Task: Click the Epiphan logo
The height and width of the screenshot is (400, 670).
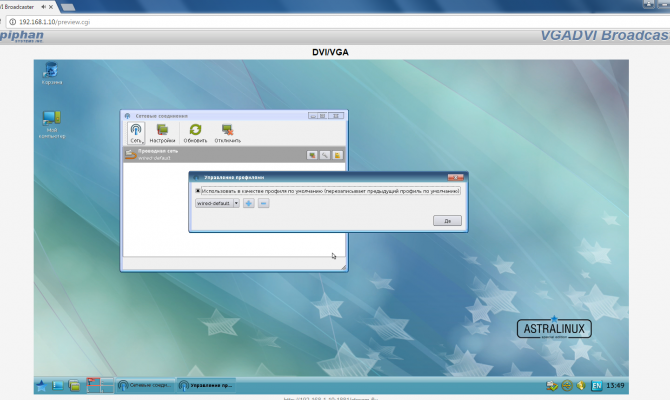Action: [x=21, y=36]
